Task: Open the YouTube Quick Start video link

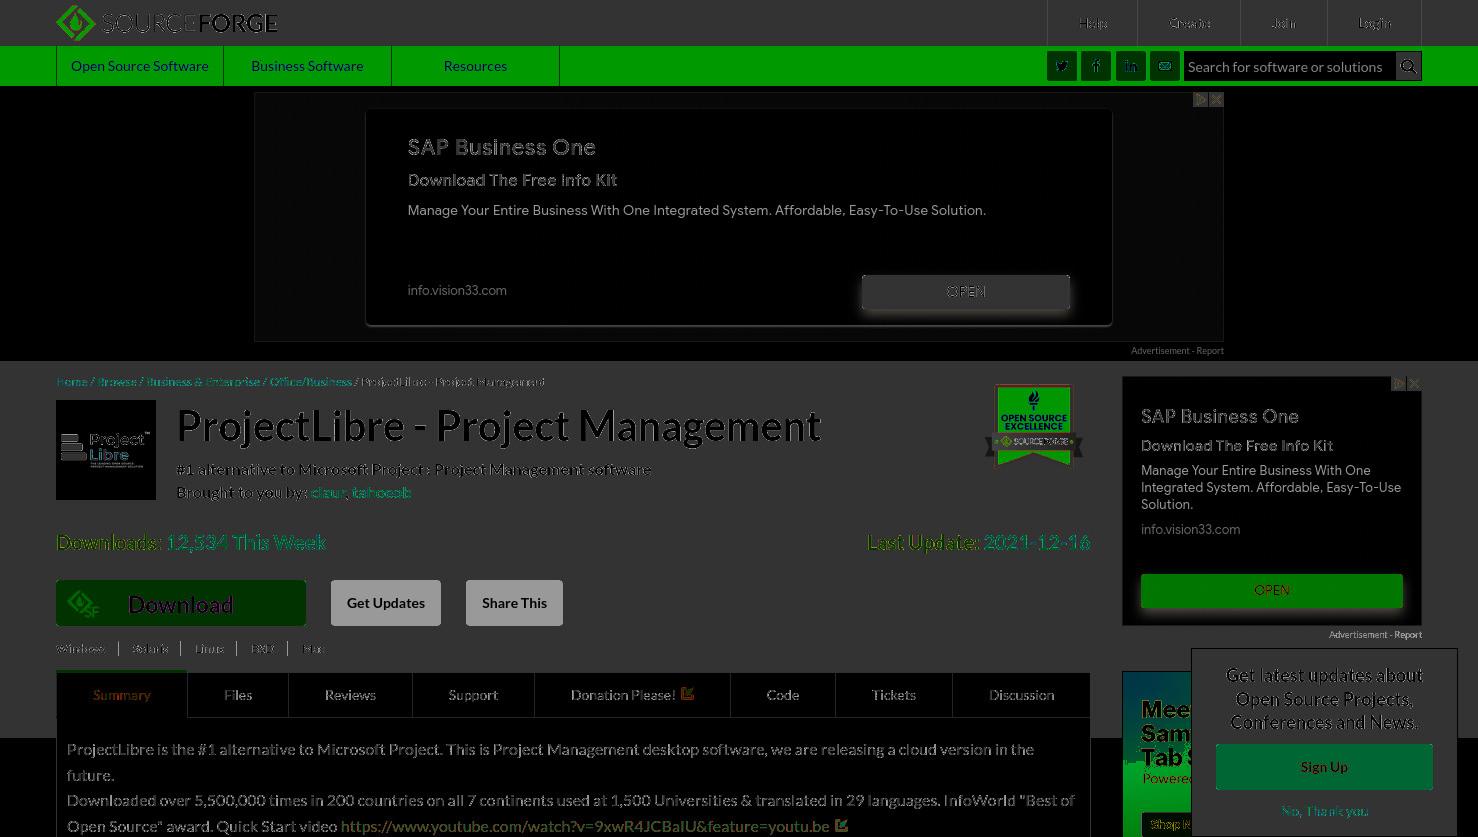Action: point(585,826)
